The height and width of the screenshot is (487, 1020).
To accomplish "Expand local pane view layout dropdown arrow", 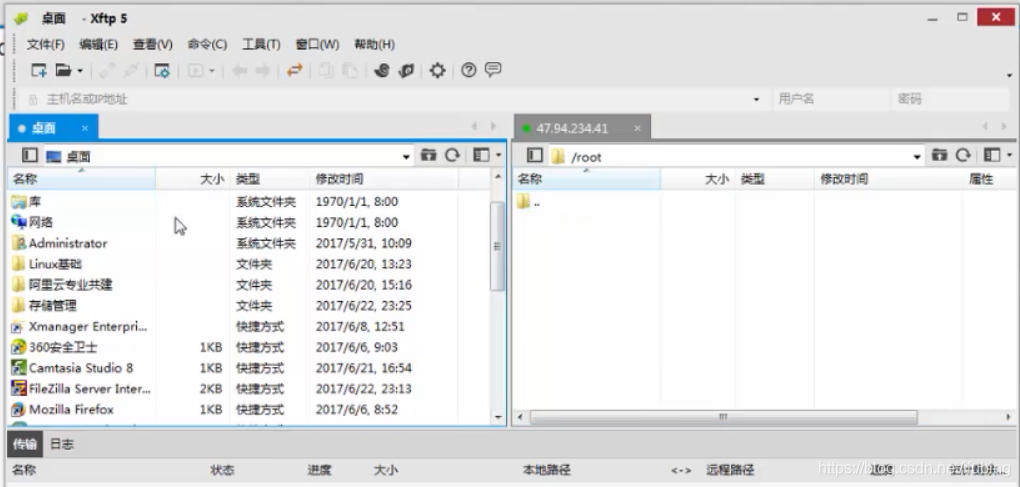I will point(498,155).
